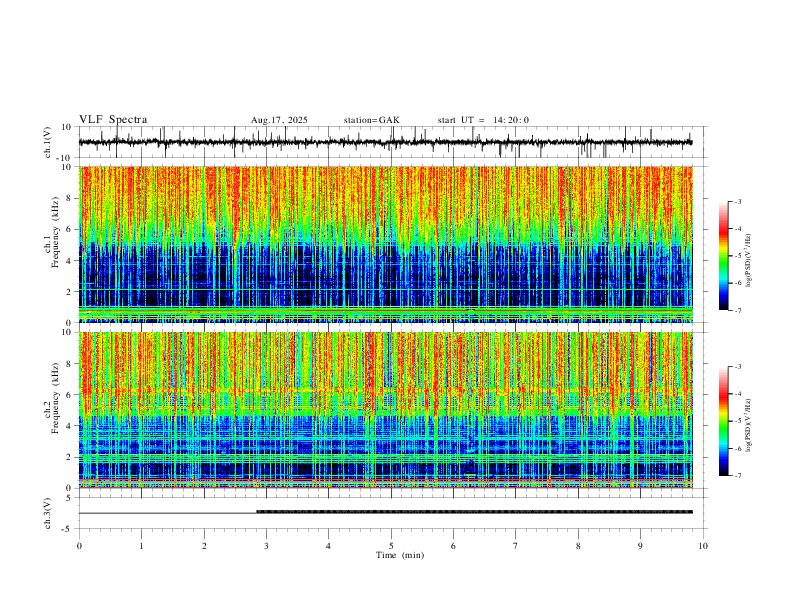Click the "start UT = 14:20:0" text
Image resolution: width=792 pixels, height=612 pixels.
483,120
